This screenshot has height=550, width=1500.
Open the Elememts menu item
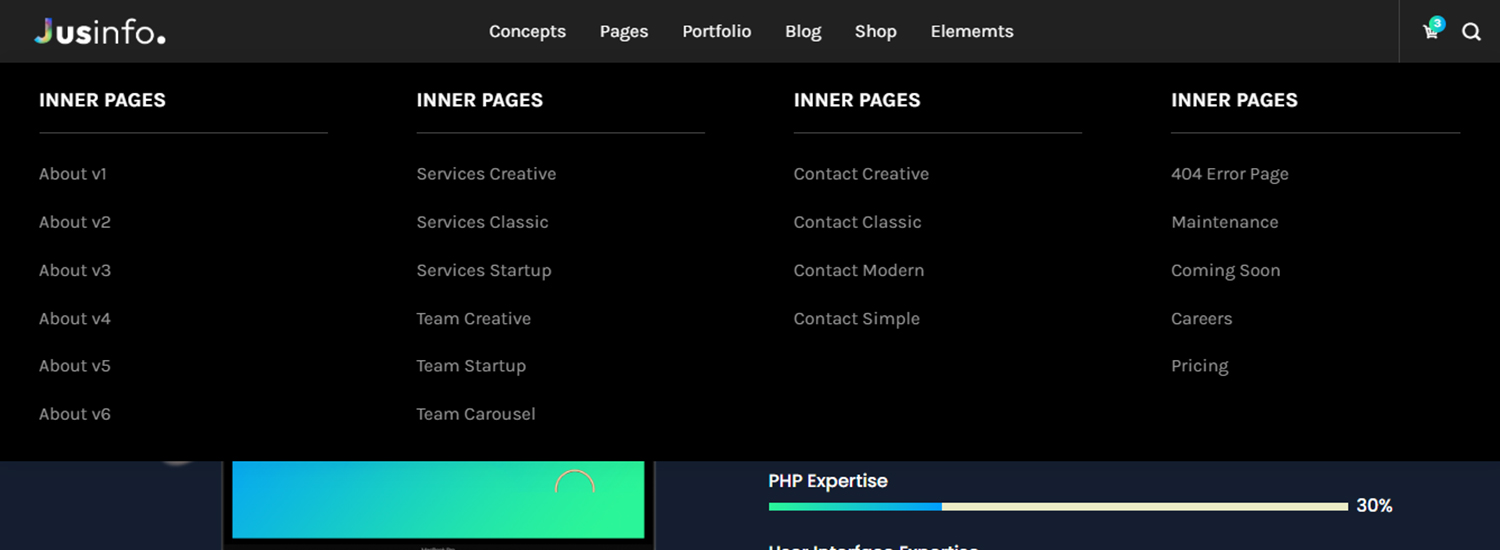tap(971, 32)
